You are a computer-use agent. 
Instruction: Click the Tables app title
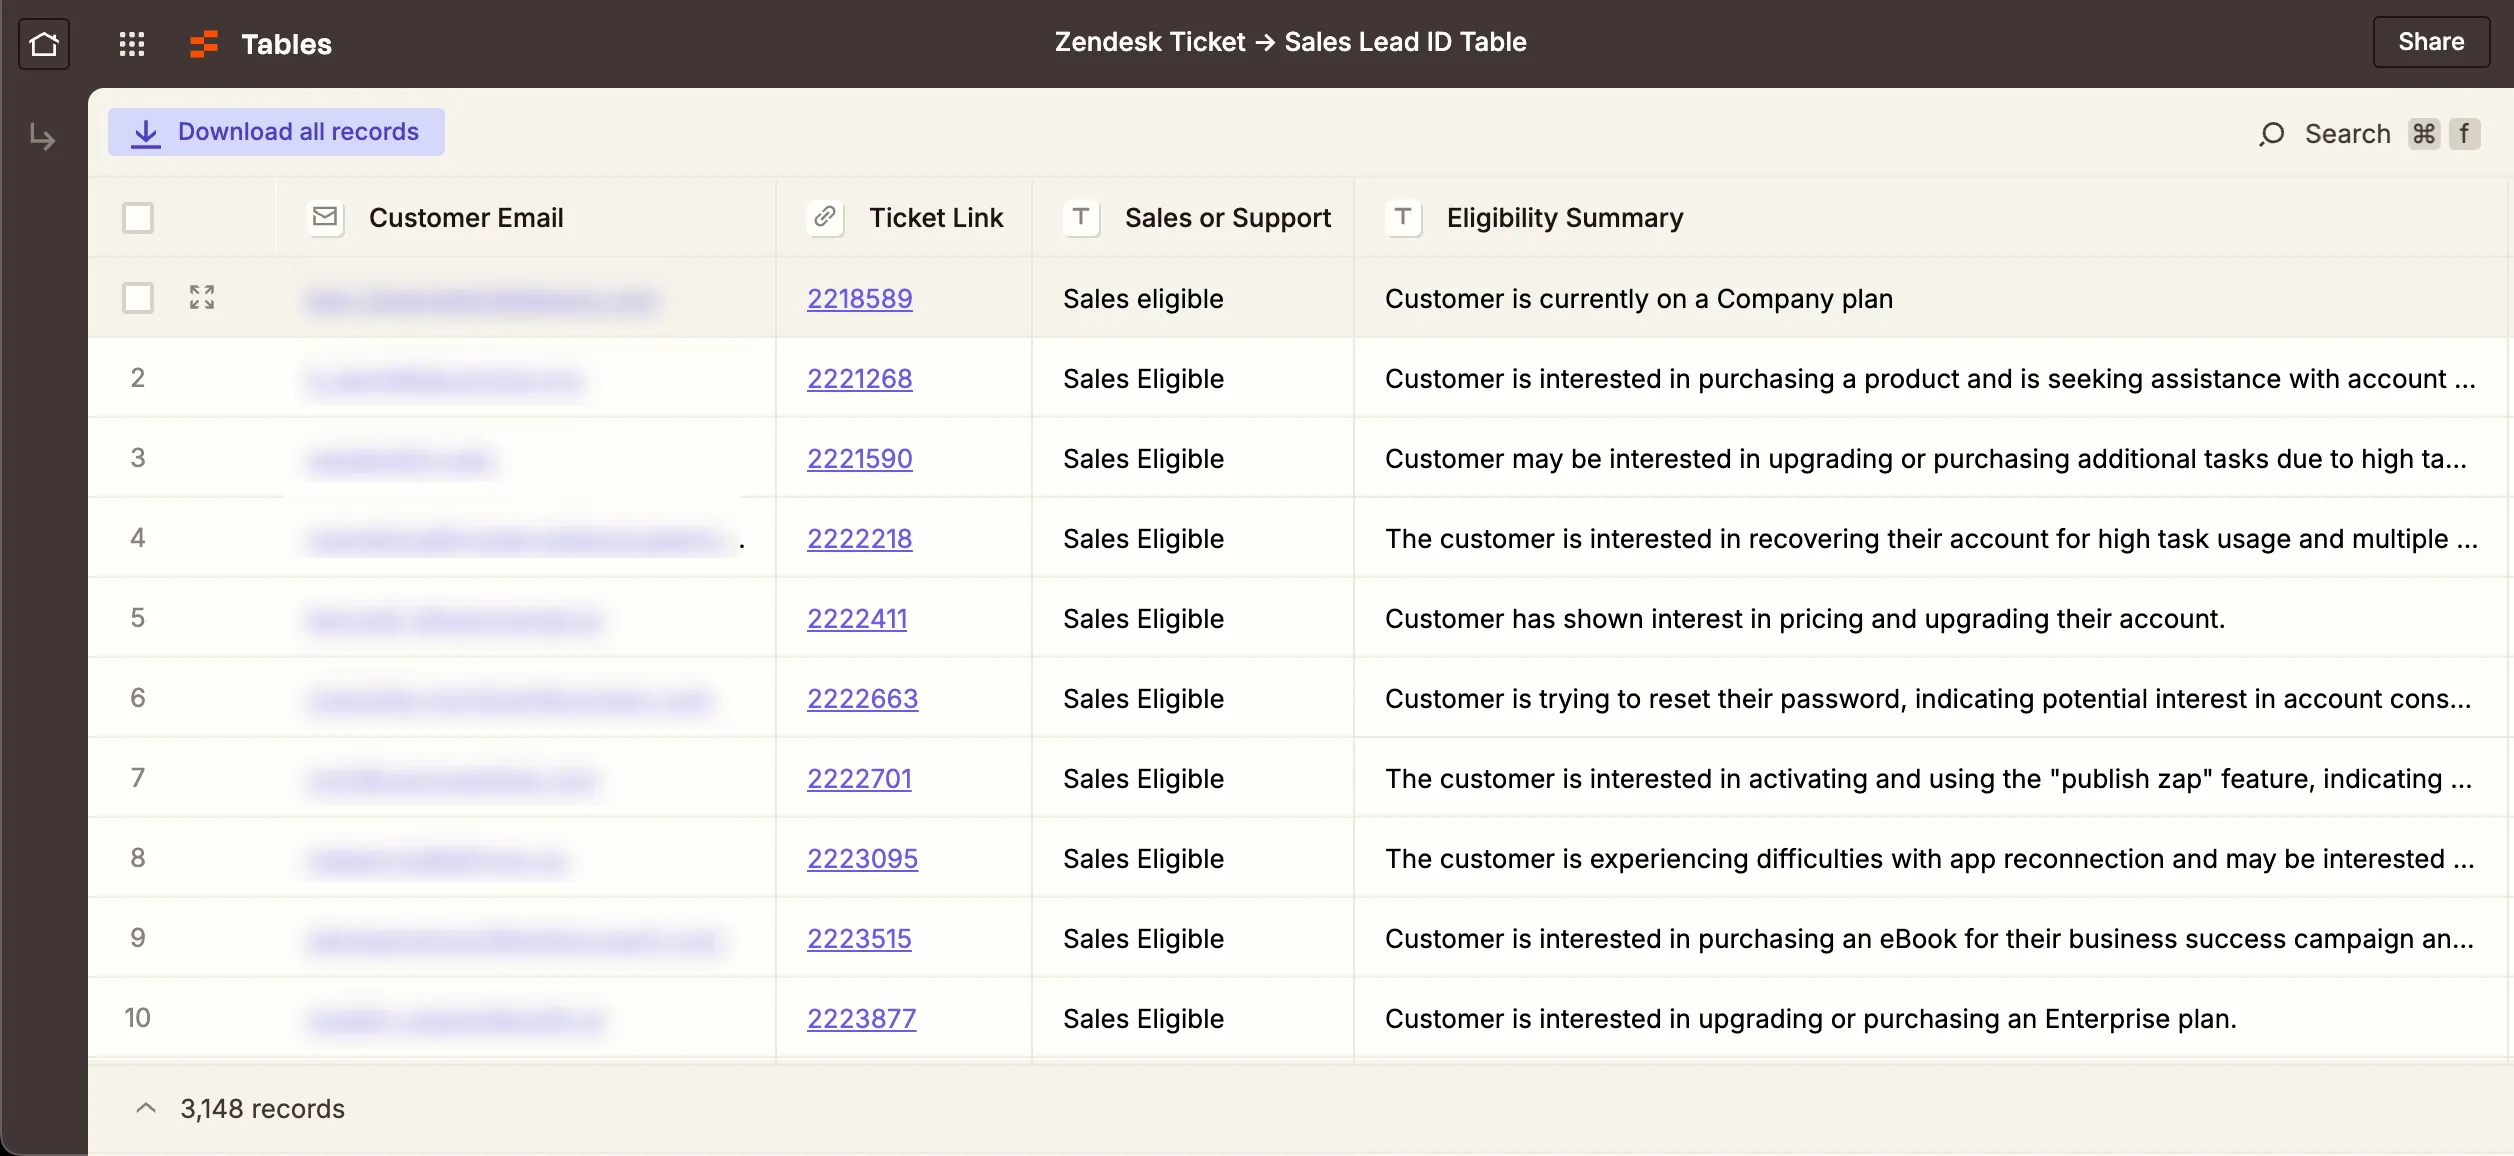point(286,44)
